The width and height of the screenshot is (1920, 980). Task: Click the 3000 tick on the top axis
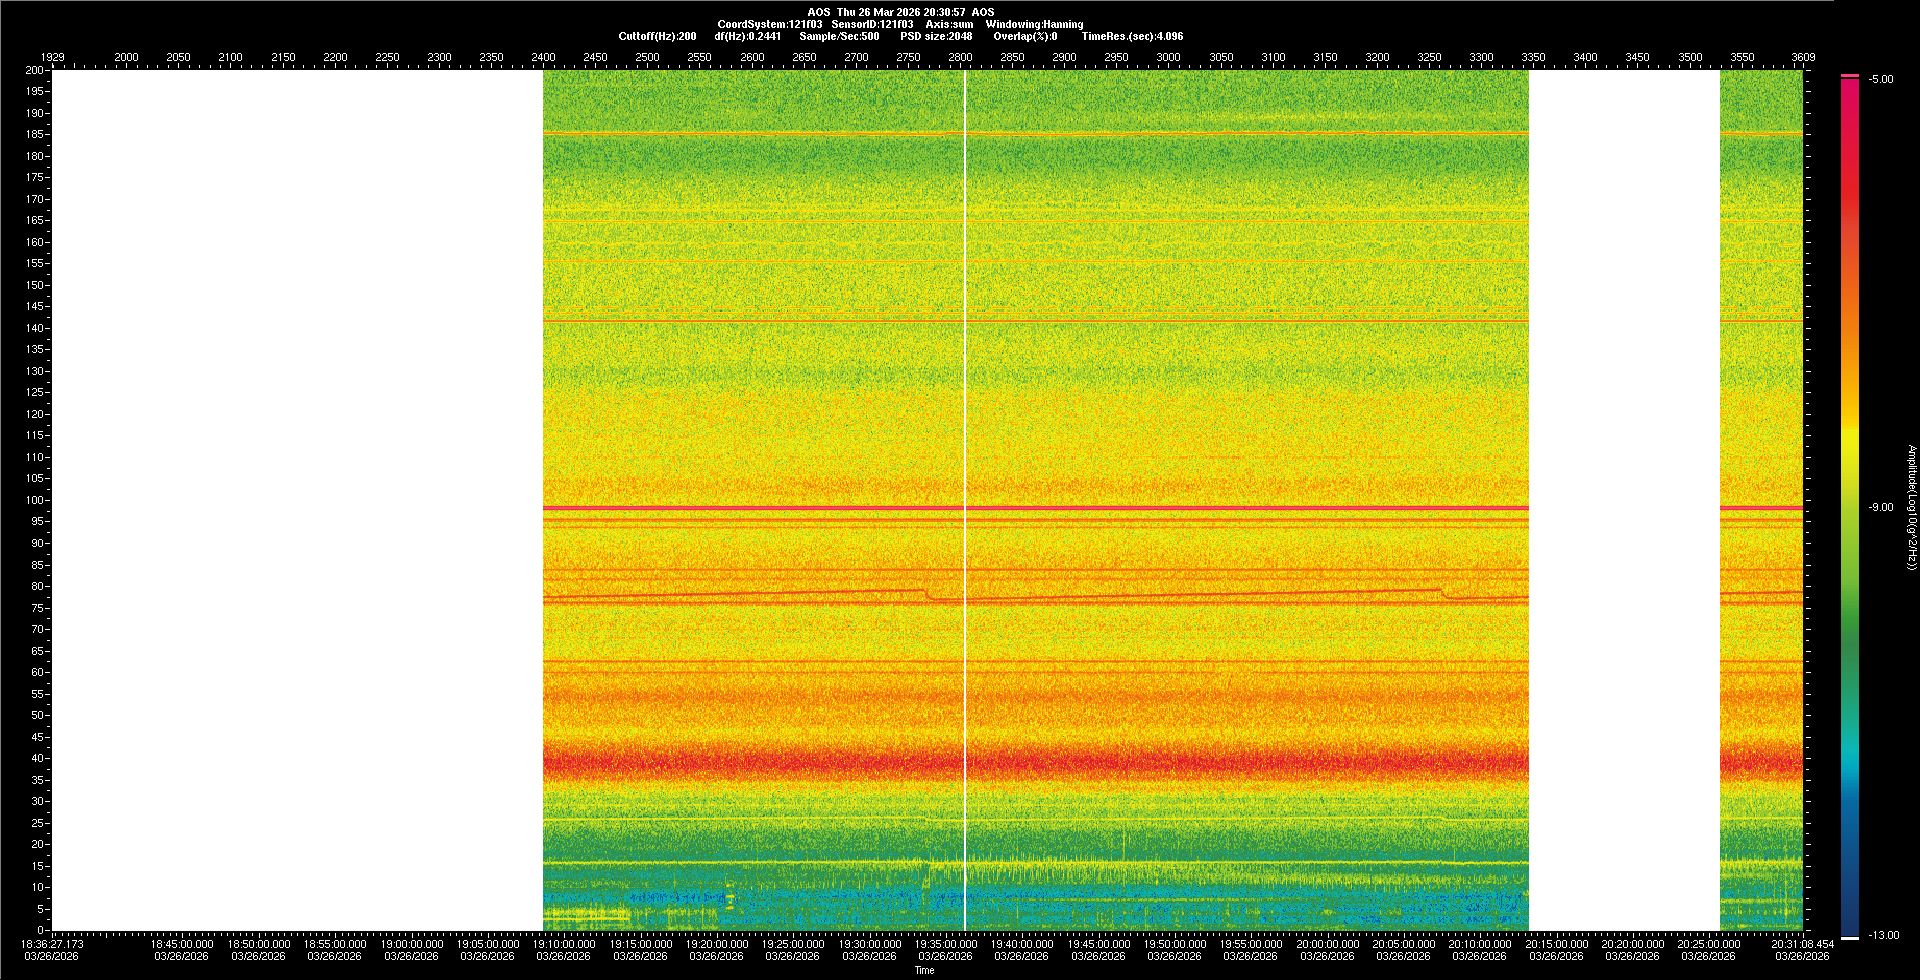pos(1168,57)
